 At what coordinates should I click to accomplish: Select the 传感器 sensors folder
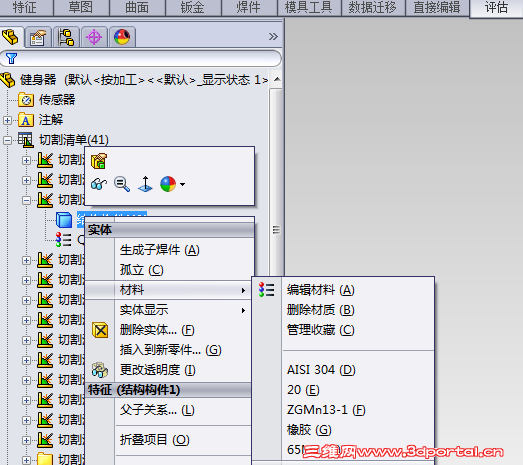coord(57,99)
